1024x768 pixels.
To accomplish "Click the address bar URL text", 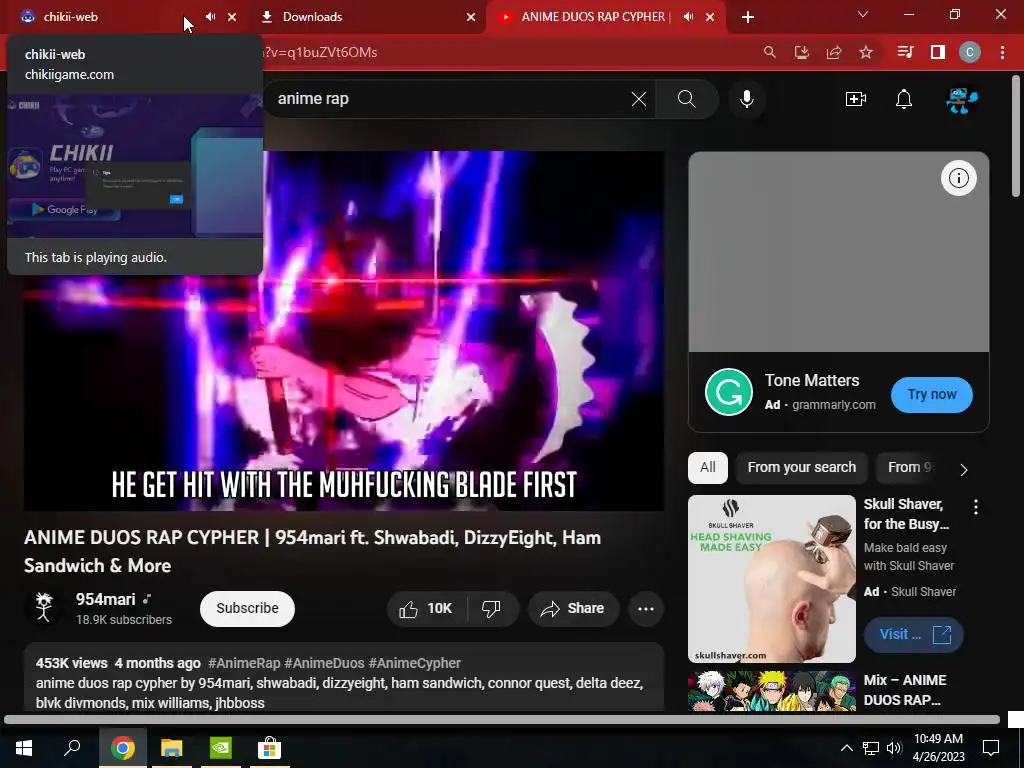I will pyautogui.click(x=320, y=52).
